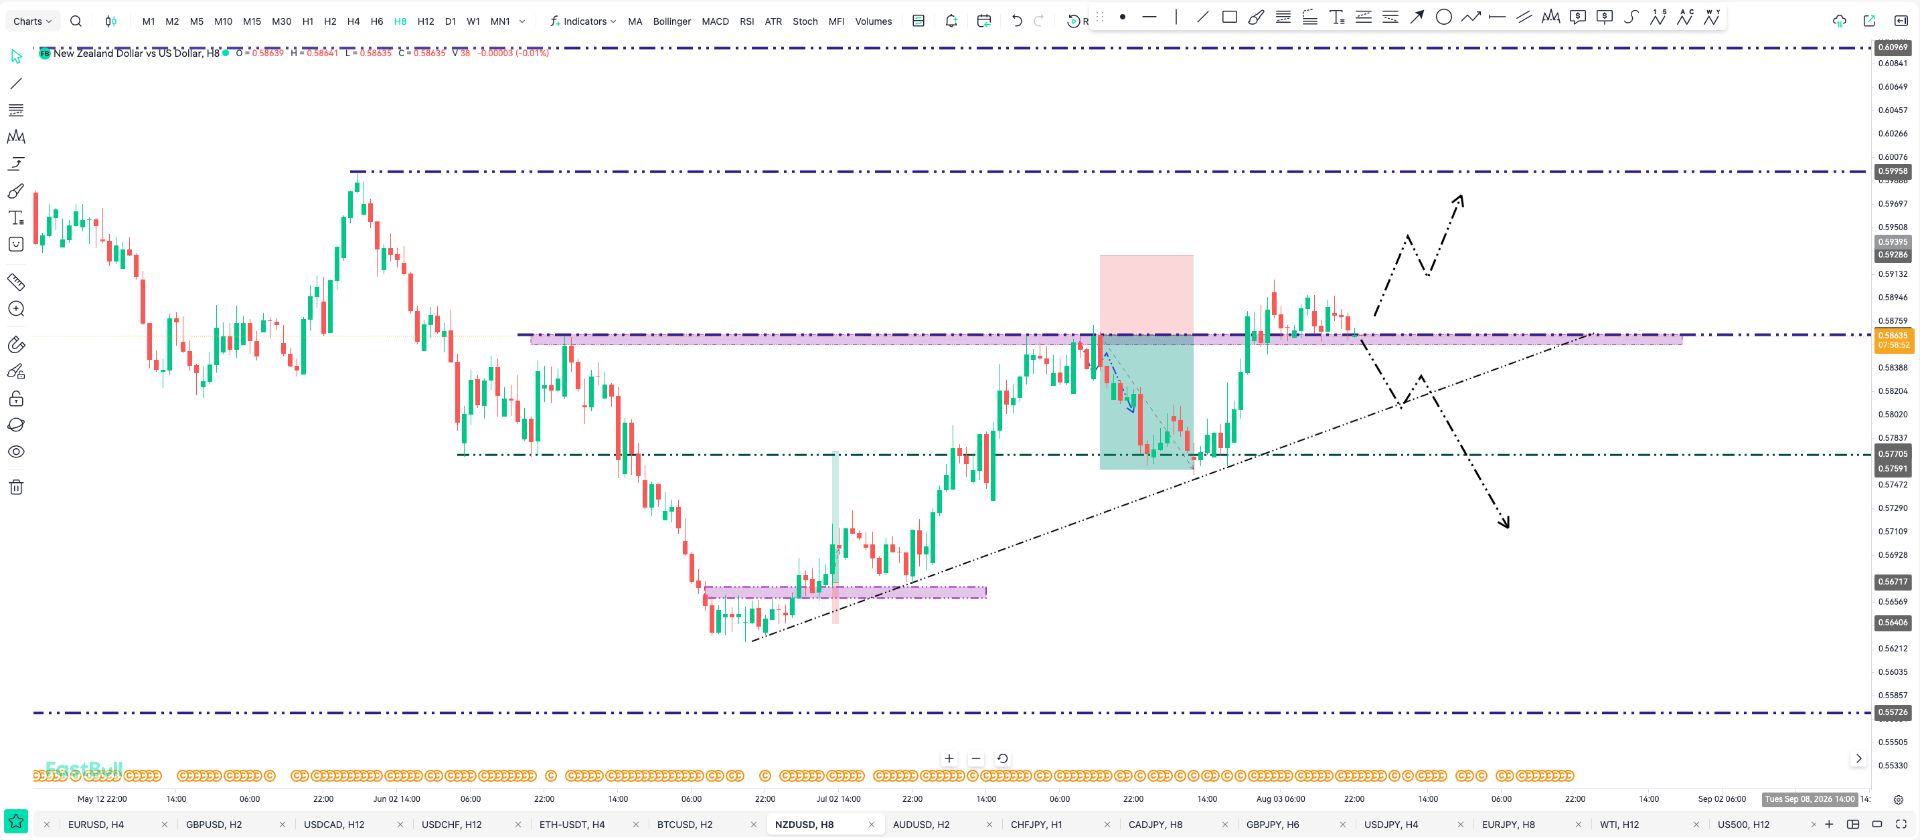Lock all drawings with the padlock

[x=16, y=399]
